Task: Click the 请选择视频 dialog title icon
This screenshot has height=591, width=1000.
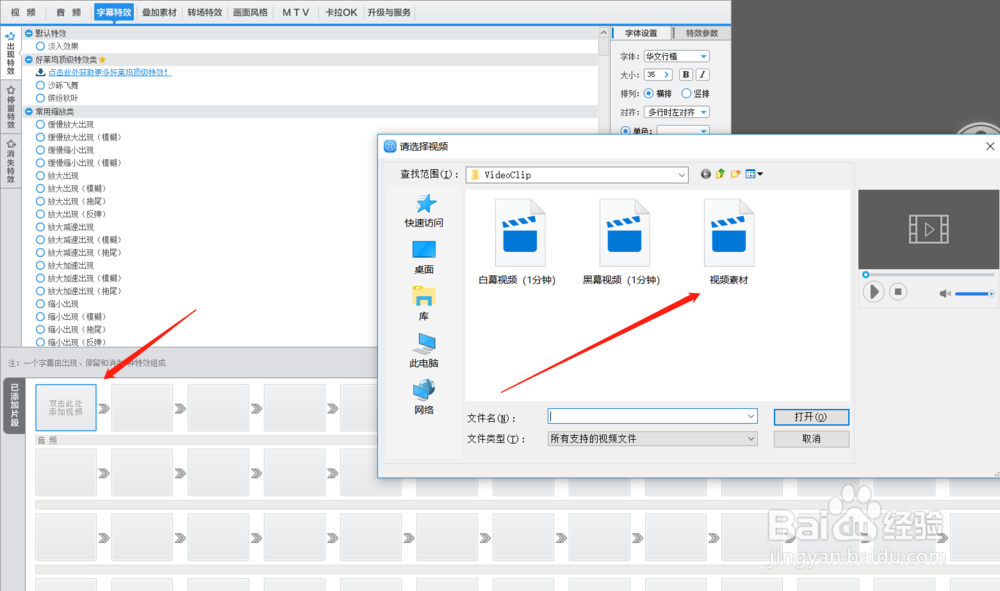Action: coord(390,146)
